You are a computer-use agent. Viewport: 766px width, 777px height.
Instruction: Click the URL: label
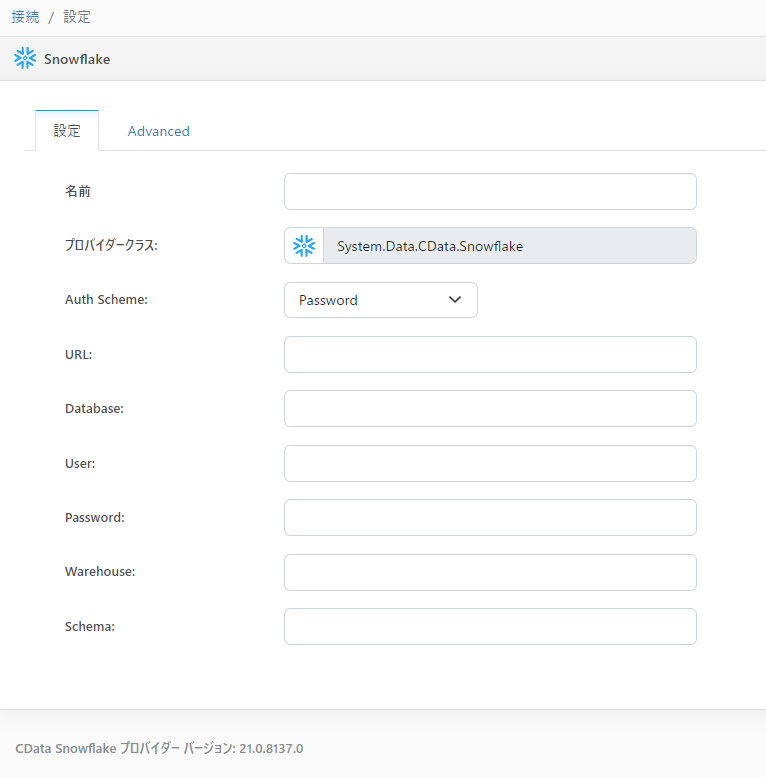click(x=78, y=354)
